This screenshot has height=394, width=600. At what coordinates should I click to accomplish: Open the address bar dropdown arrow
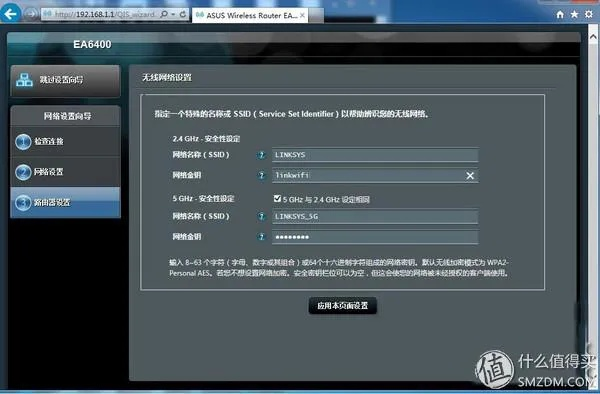(x=173, y=15)
